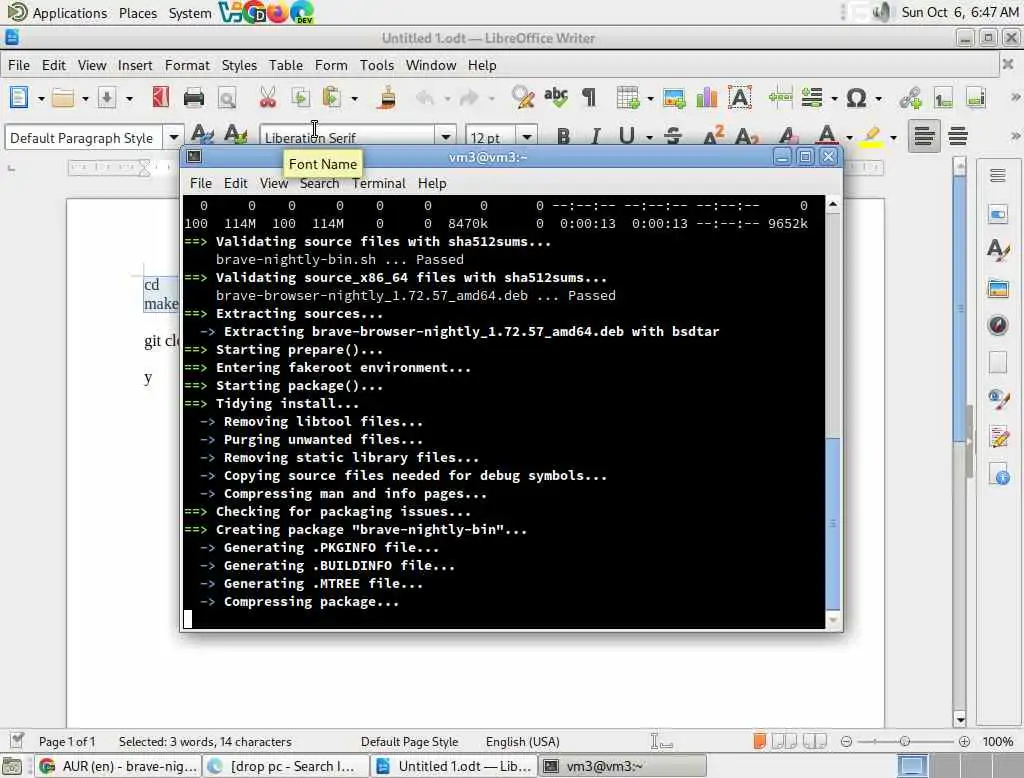Insert text box icon
1024x778 pixels.
coord(739,98)
